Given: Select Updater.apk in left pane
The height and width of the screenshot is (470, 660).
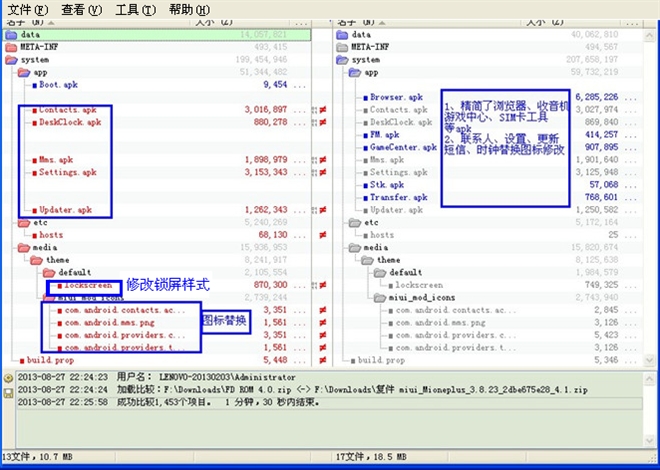Looking at the screenshot, I should [x=65, y=210].
